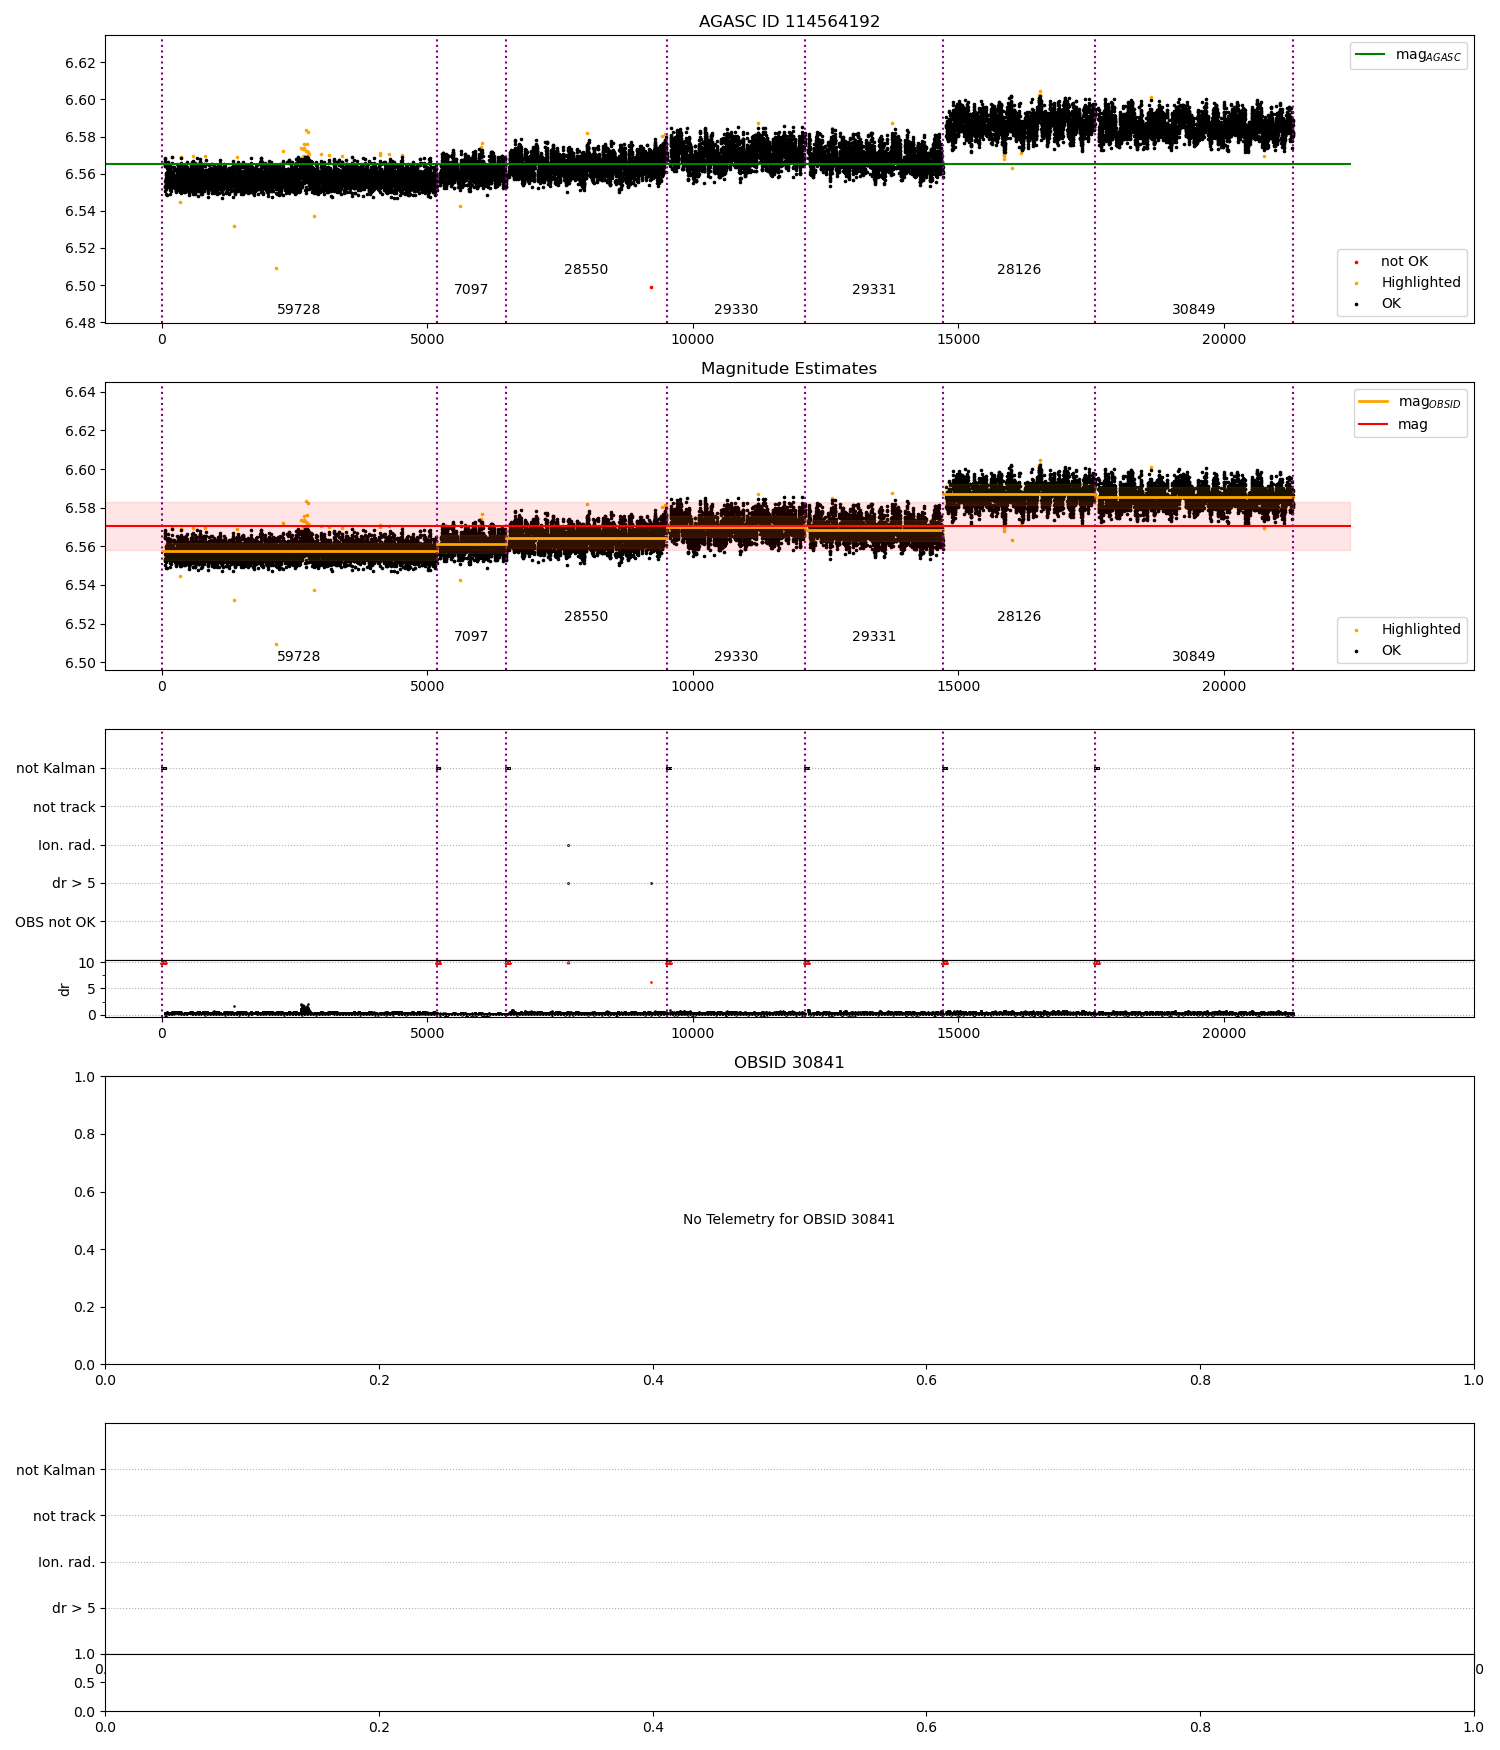Click the 'Magnitude Estimates' plot title
The width and height of the screenshot is (1500, 1750).
click(x=789, y=369)
